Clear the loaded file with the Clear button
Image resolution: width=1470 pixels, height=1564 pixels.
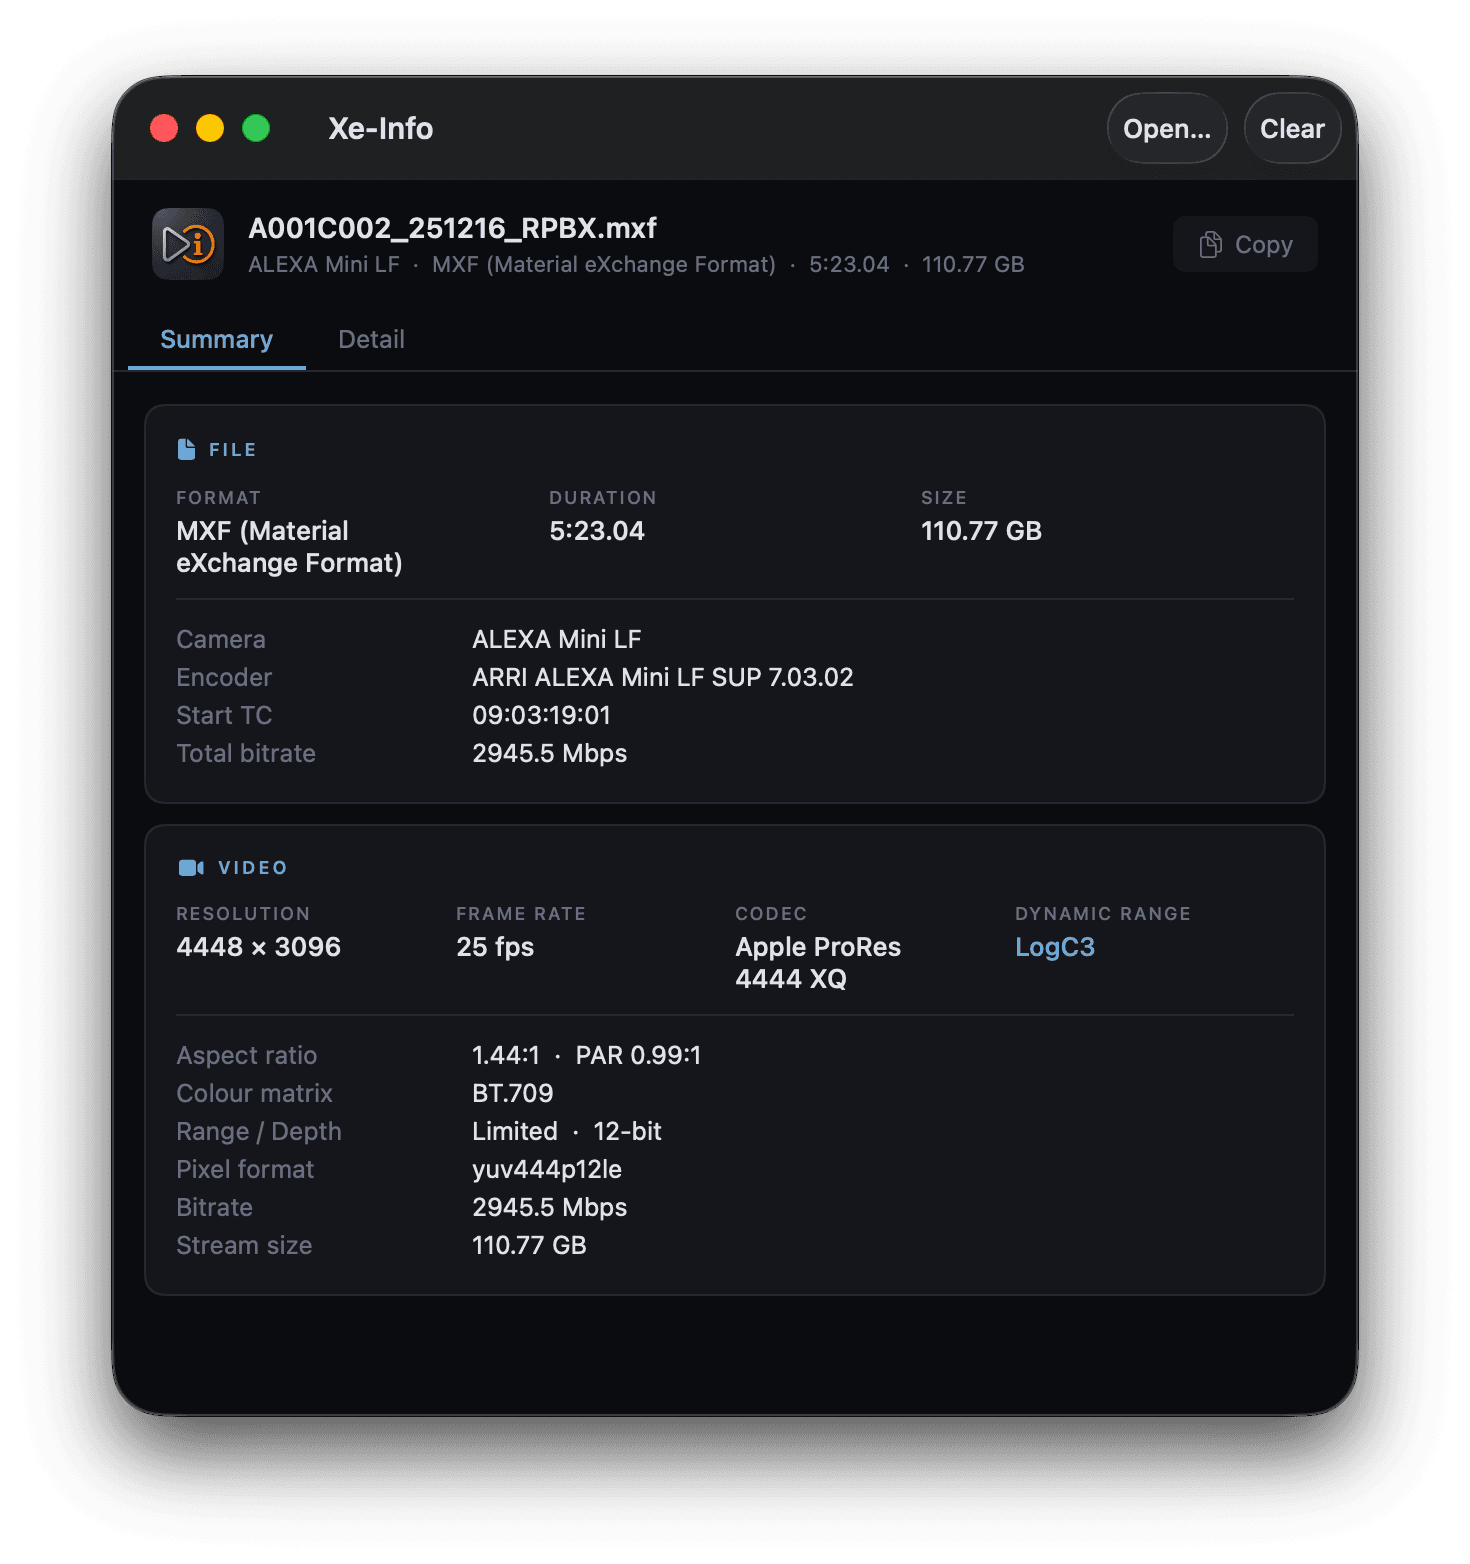click(x=1292, y=128)
